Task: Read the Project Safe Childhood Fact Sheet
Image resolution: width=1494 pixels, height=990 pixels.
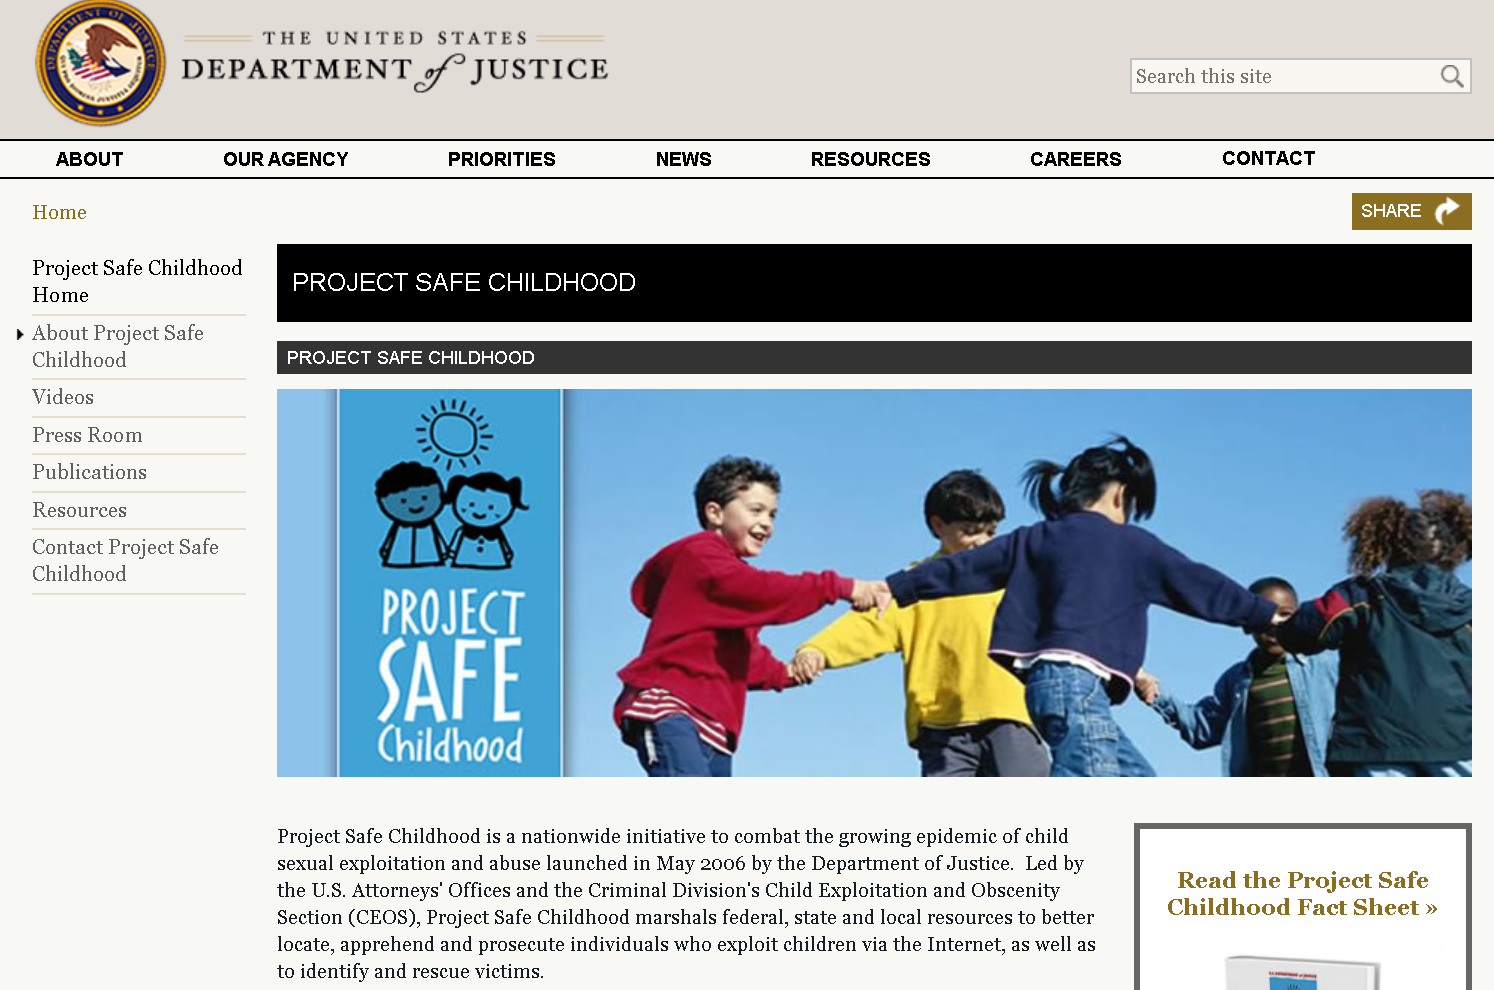Action: tap(1301, 893)
